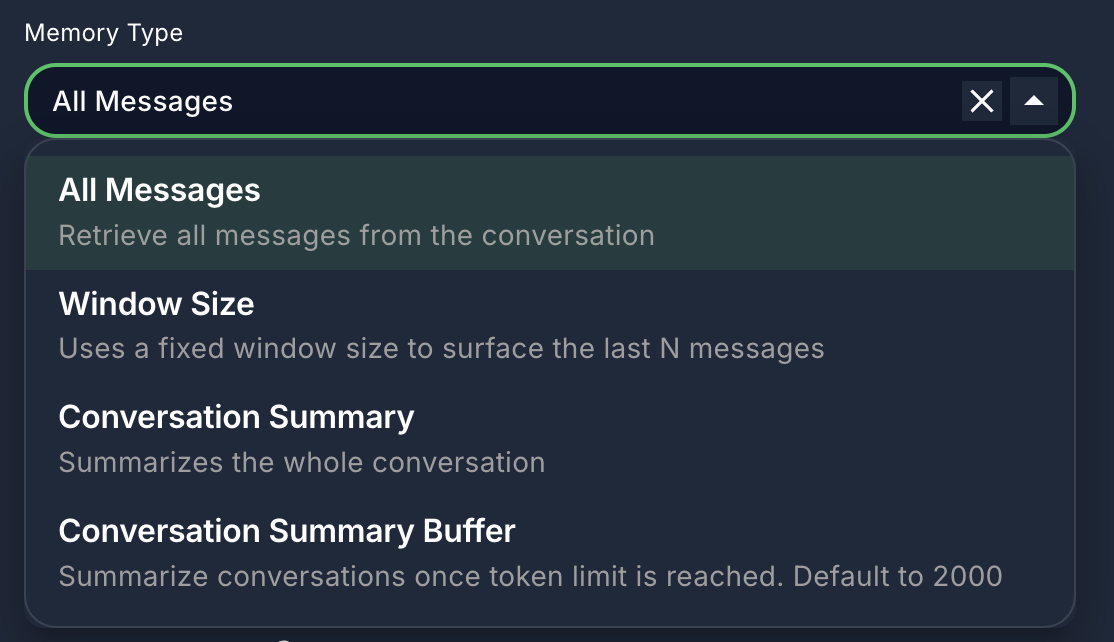Click the 'All Messages' text inside the combo box

142,101
